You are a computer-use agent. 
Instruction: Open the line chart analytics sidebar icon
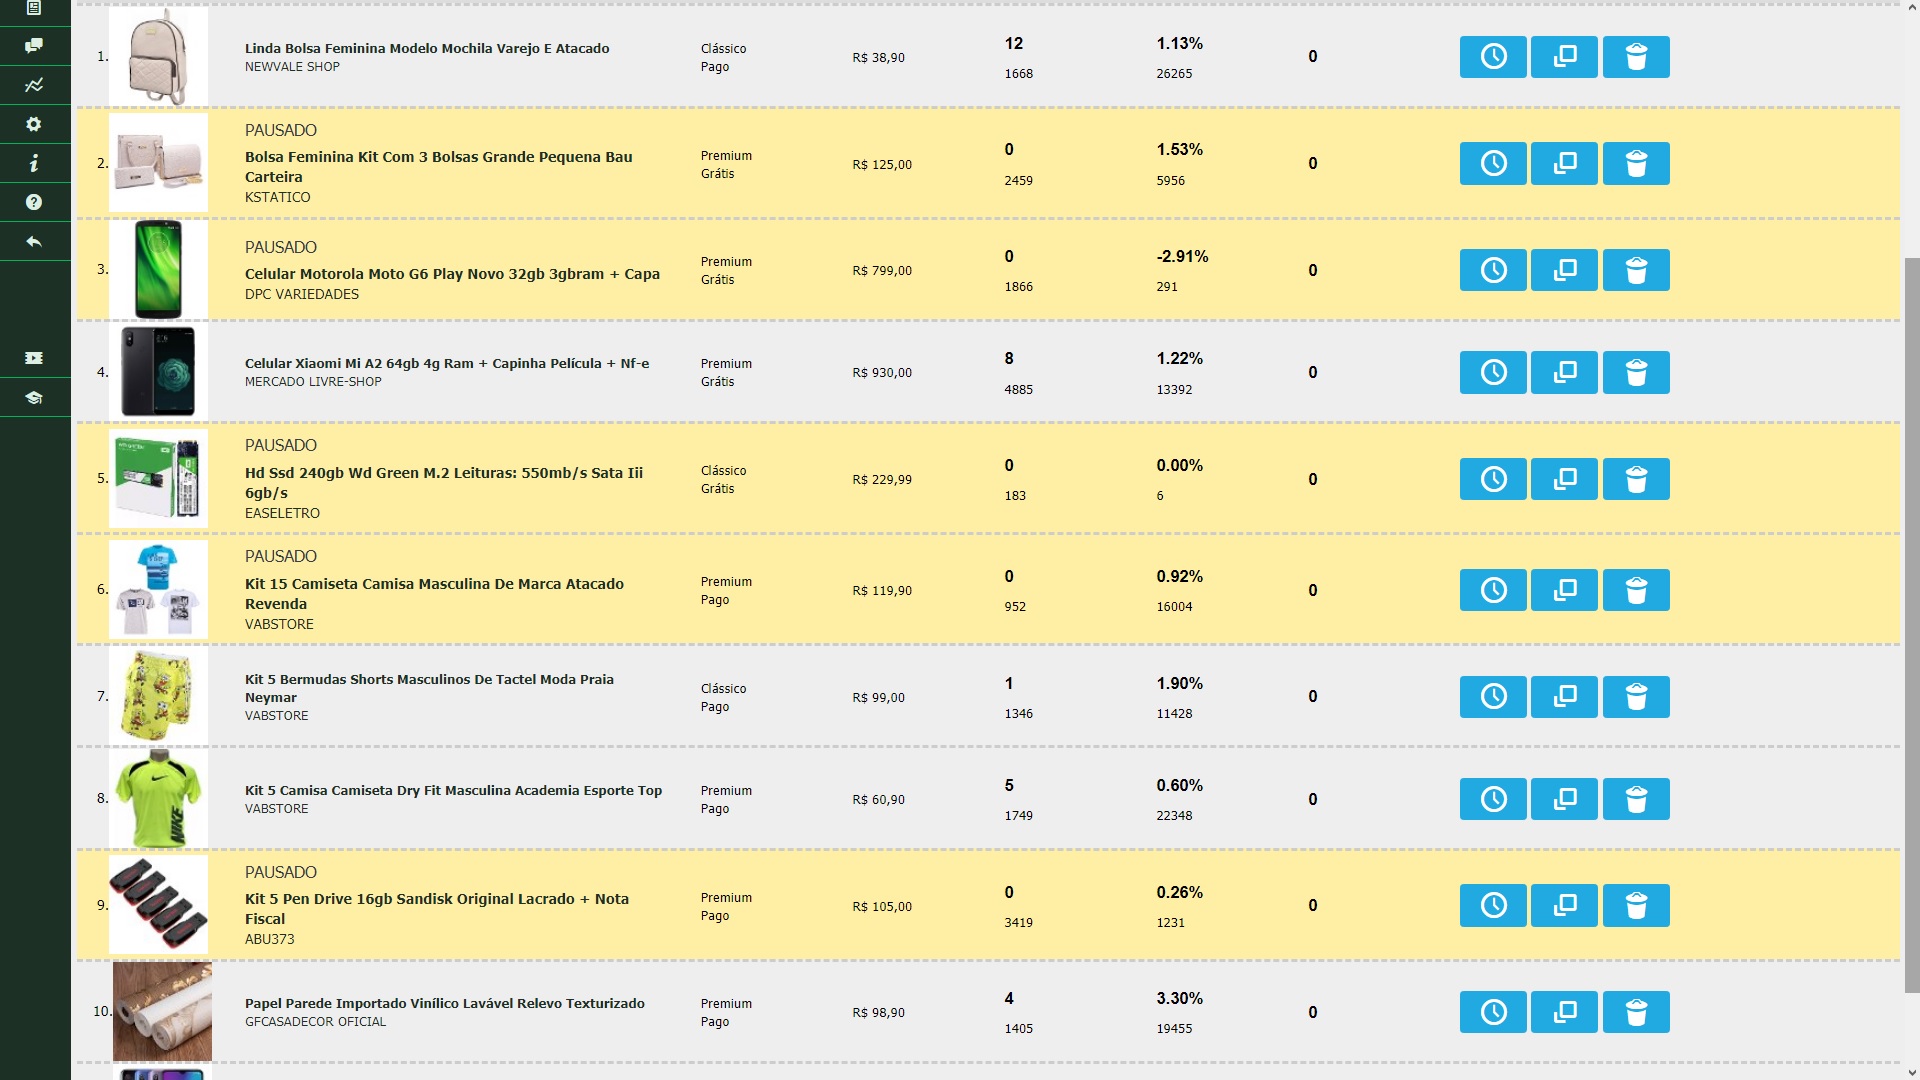[x=34, y=85]
